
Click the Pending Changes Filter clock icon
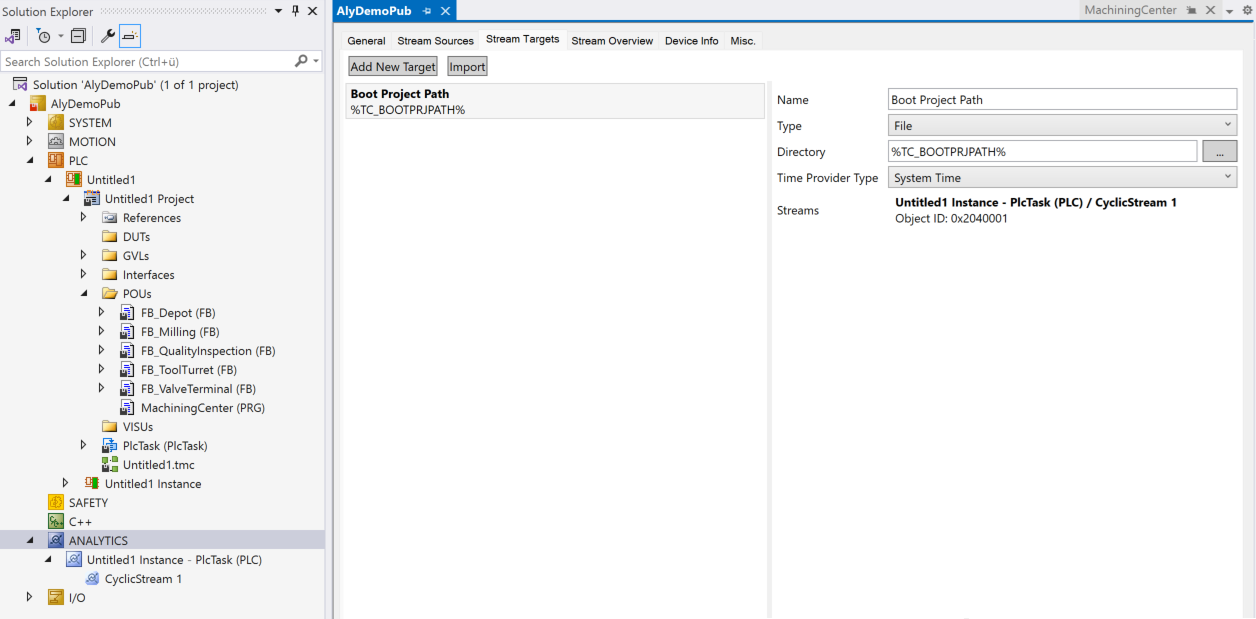coord(43,36)
